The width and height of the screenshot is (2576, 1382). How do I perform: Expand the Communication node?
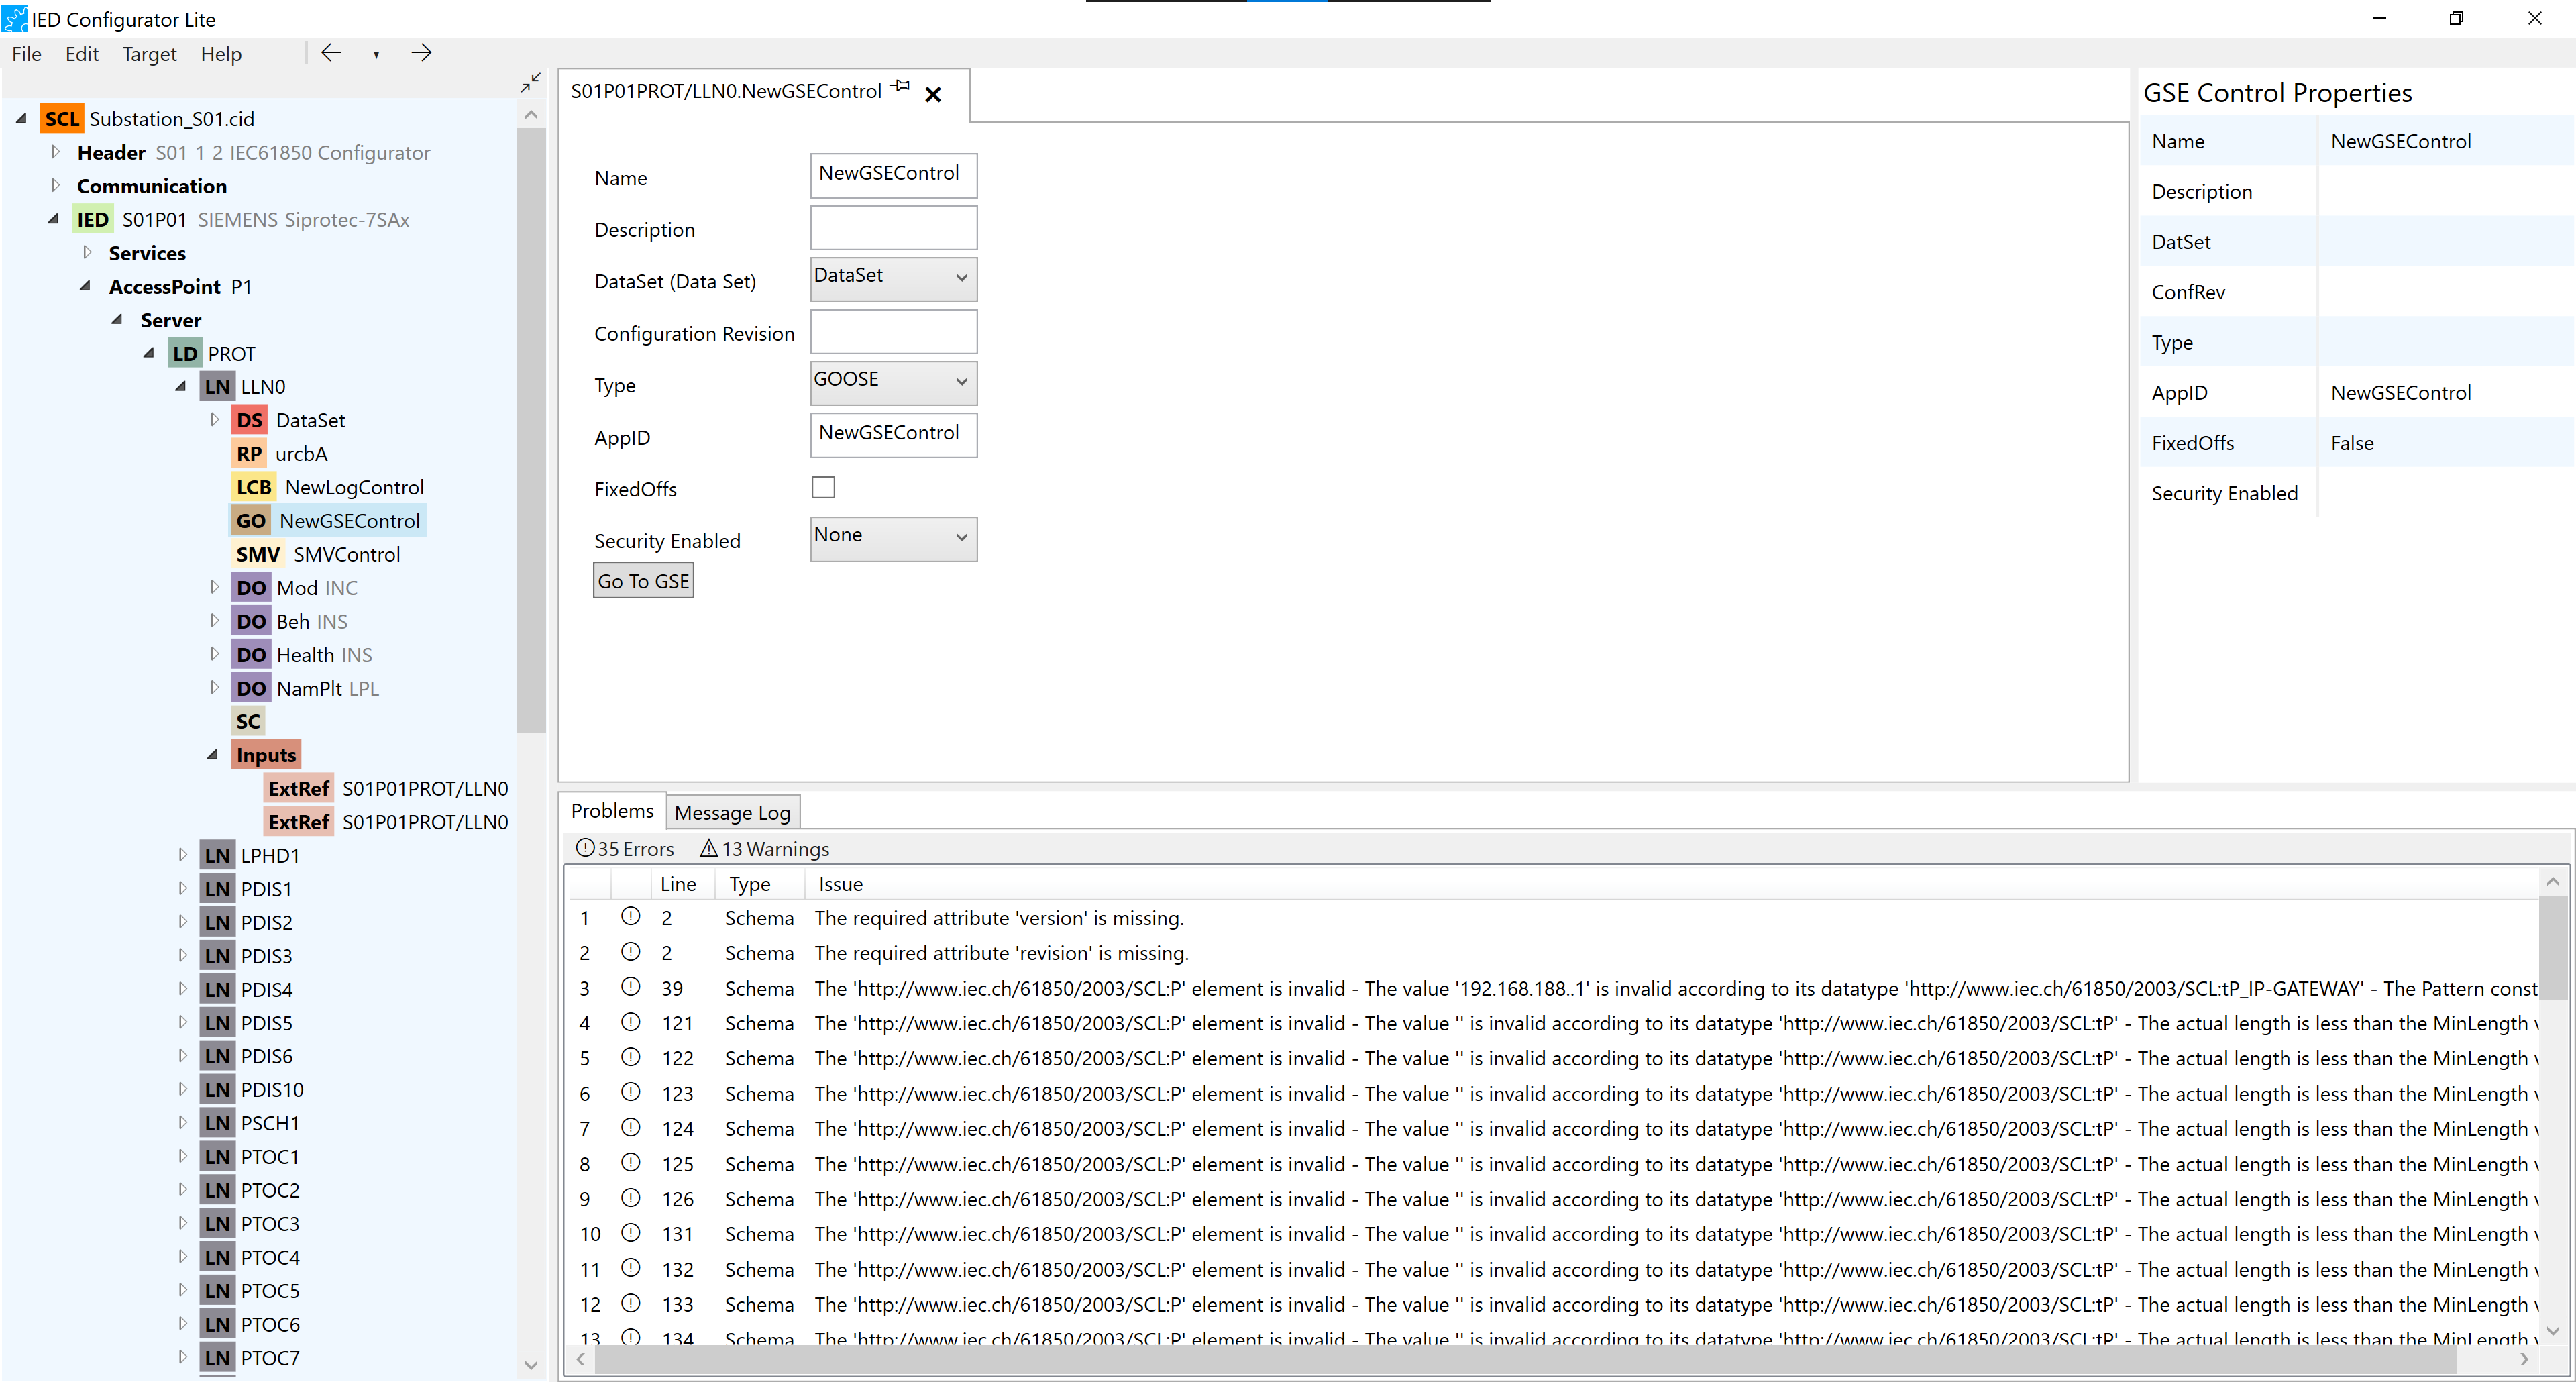(x=55, y=185)
